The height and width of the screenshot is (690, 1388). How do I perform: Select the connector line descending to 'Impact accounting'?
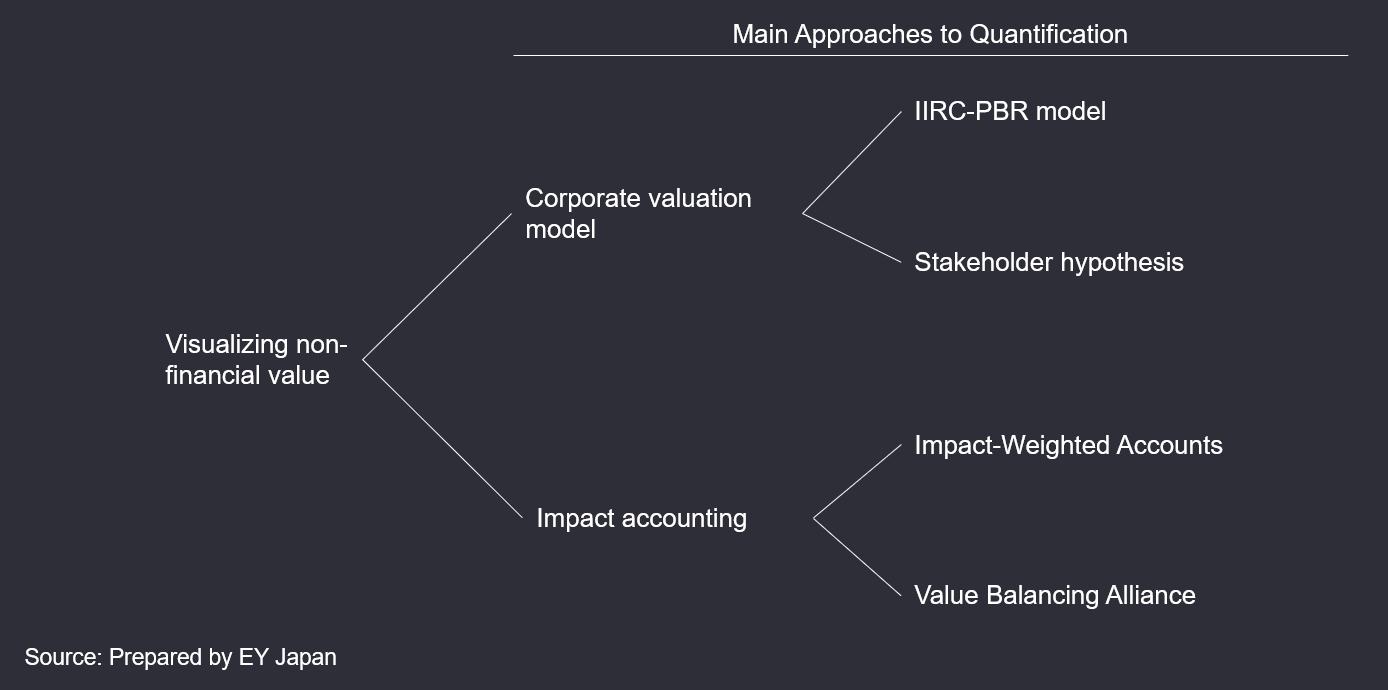[443, 440]
